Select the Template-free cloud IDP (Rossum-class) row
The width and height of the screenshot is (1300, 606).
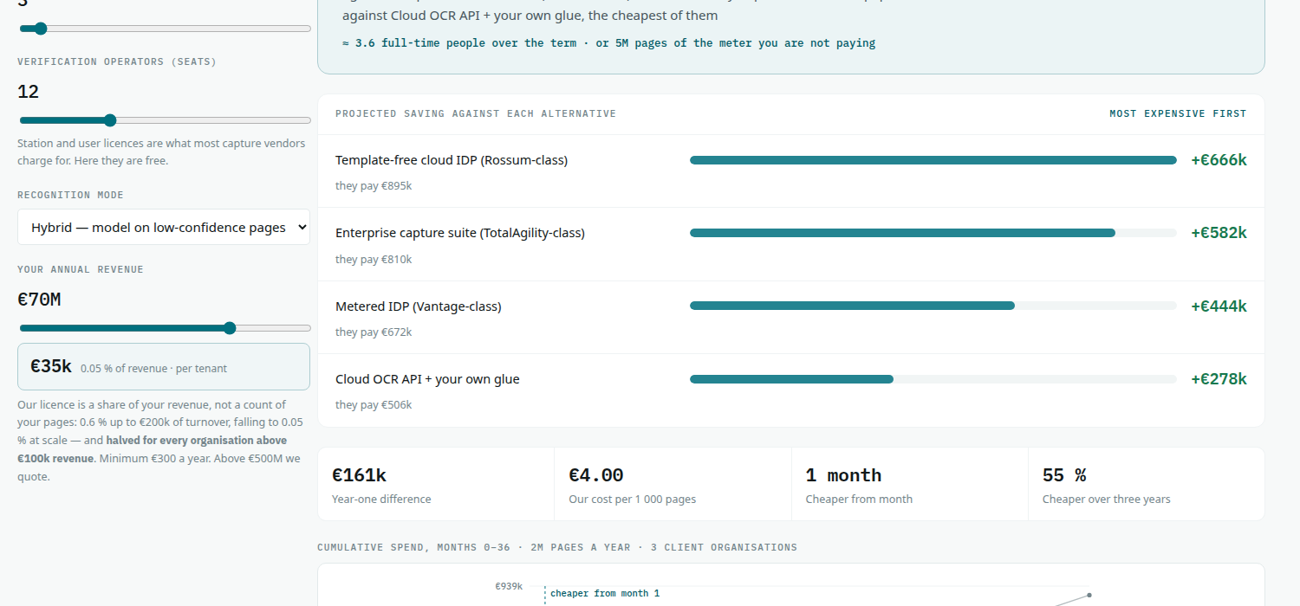[791, 171]
